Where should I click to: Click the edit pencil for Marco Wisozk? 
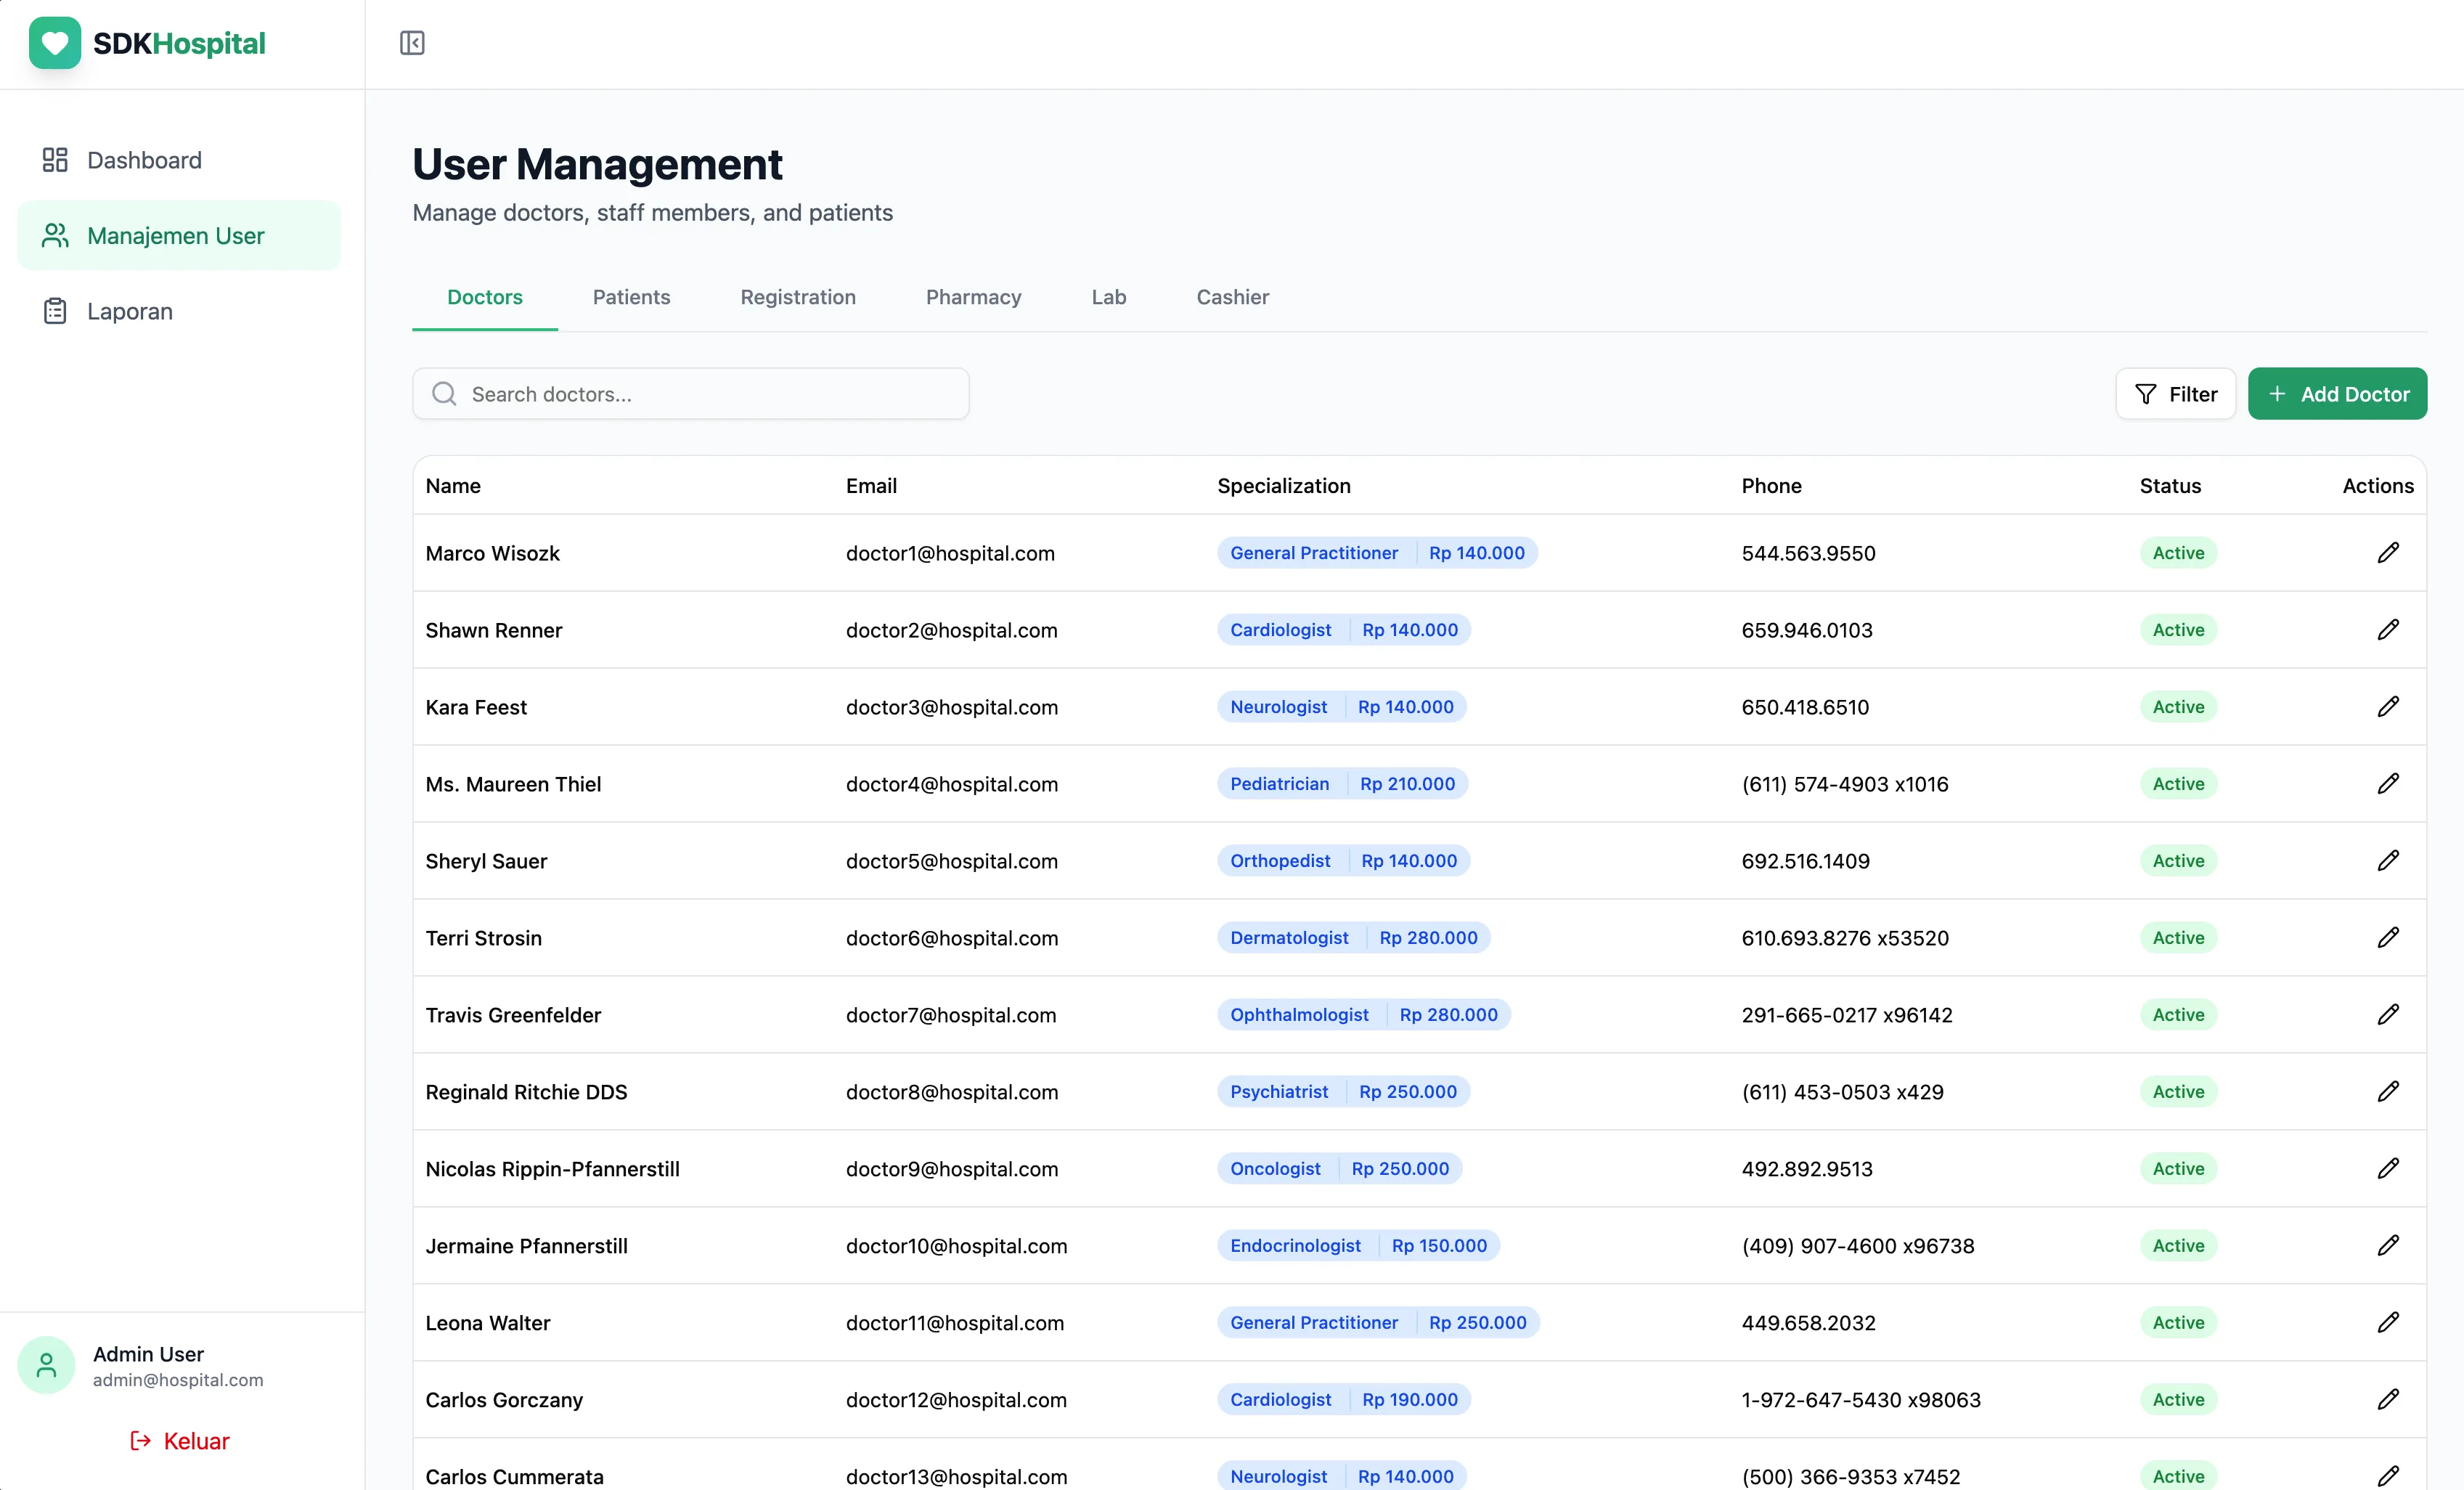(2389, 552)
